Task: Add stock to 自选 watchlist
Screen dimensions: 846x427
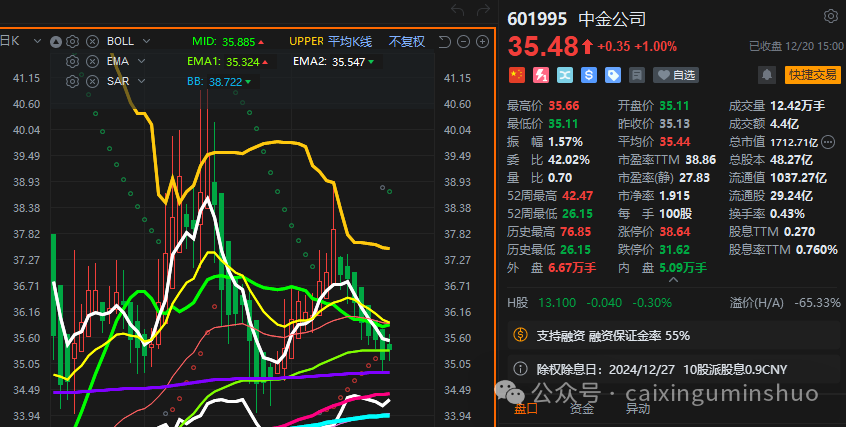Action: [x=676, y=75]
